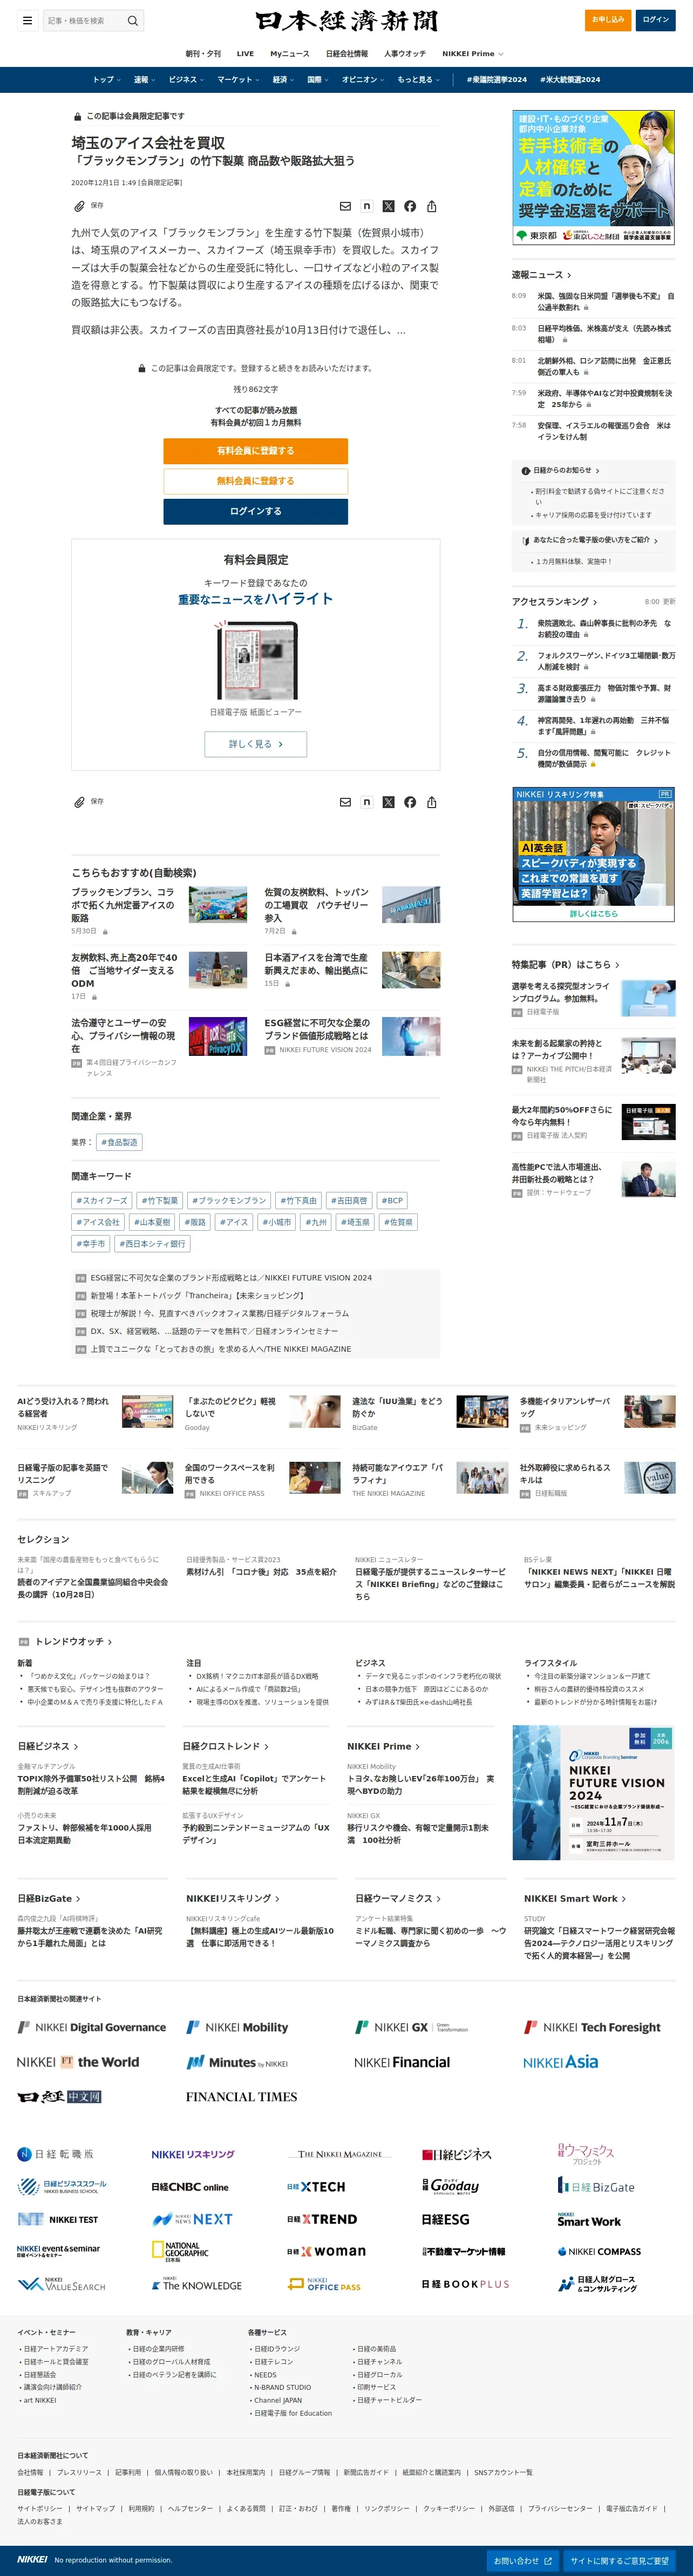Click the お問い合わせ footer button

coord(523,2560)
